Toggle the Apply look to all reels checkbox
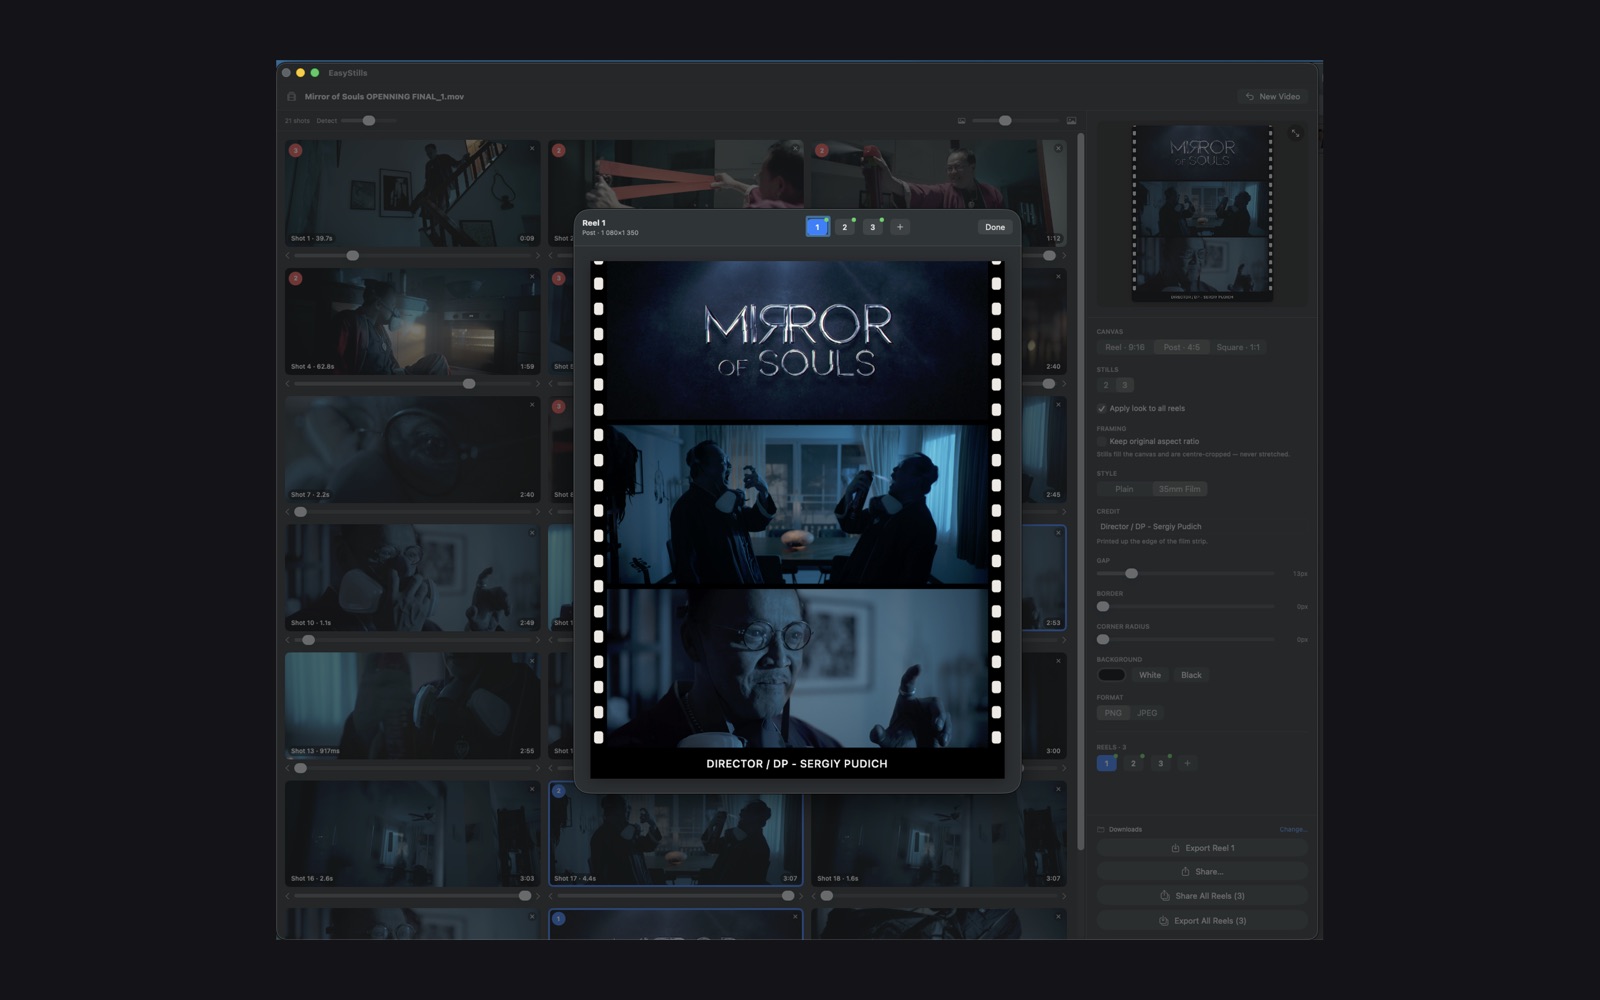Screen dimensions: 1600x1000 click(1101, 408)
